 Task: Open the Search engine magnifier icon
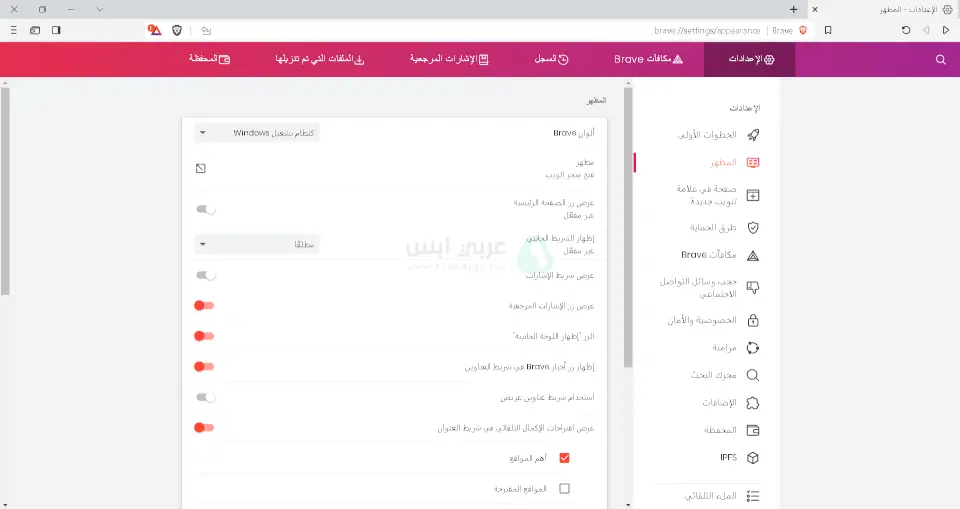pyautogui.click(x=753, y=375)
